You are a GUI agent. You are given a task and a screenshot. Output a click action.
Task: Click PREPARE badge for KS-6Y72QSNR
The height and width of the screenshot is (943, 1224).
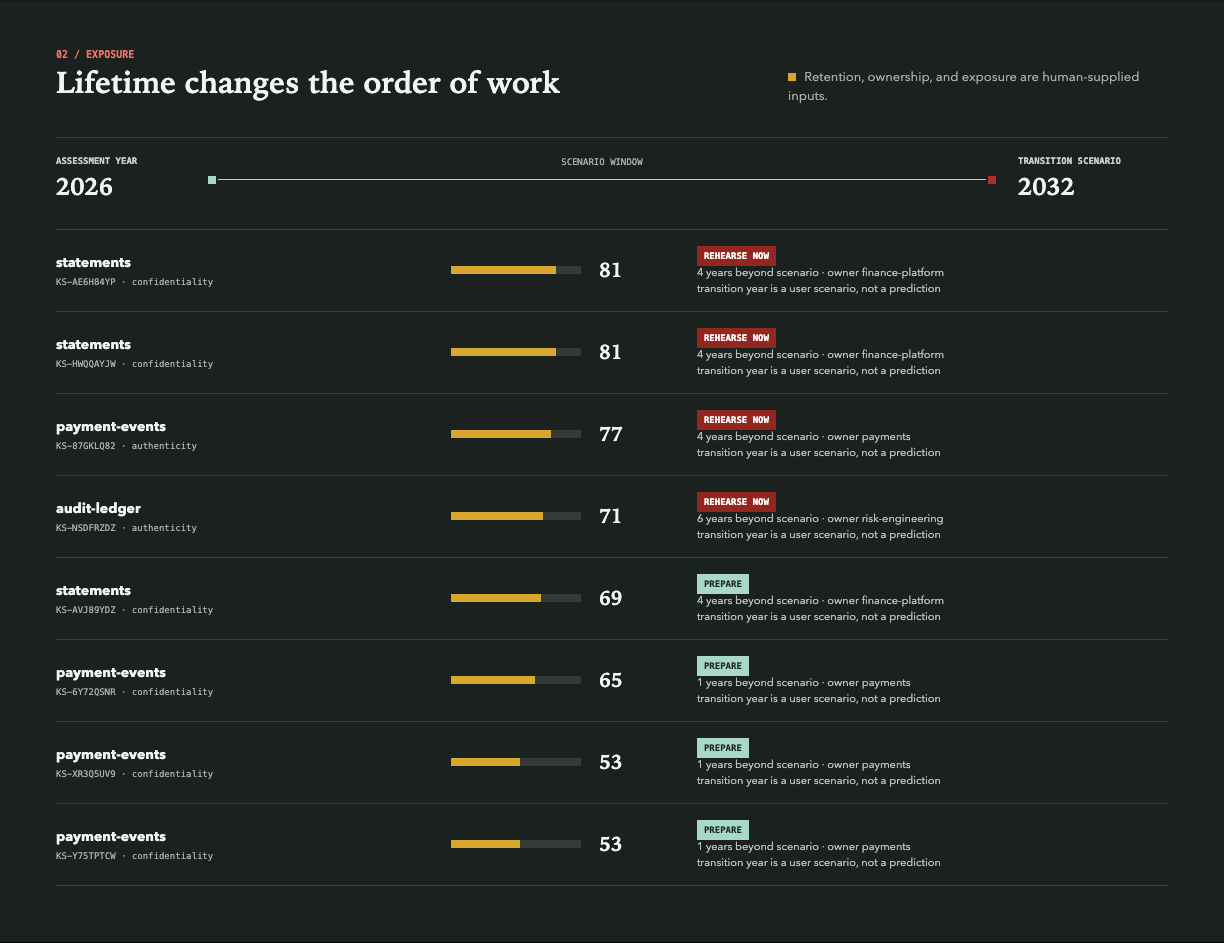(x=723, y=666)
